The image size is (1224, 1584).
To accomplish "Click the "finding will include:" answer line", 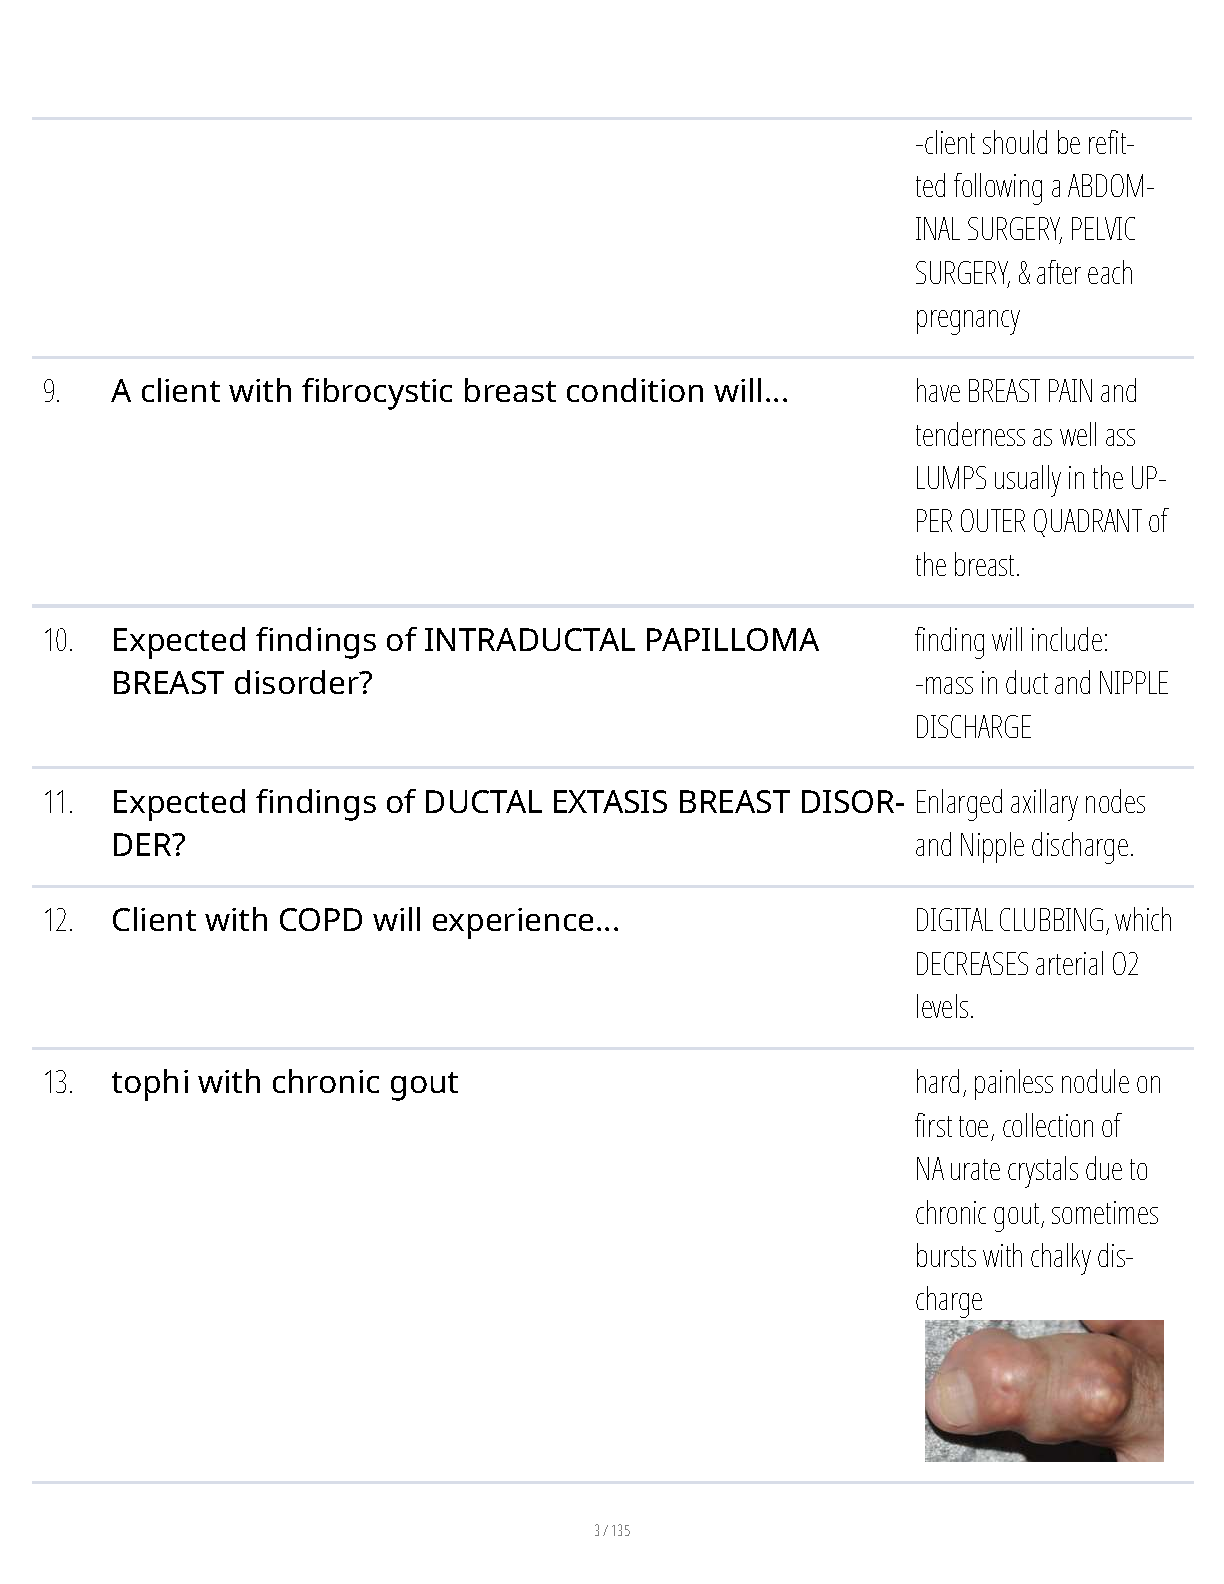I will [x=1011, y=640].
